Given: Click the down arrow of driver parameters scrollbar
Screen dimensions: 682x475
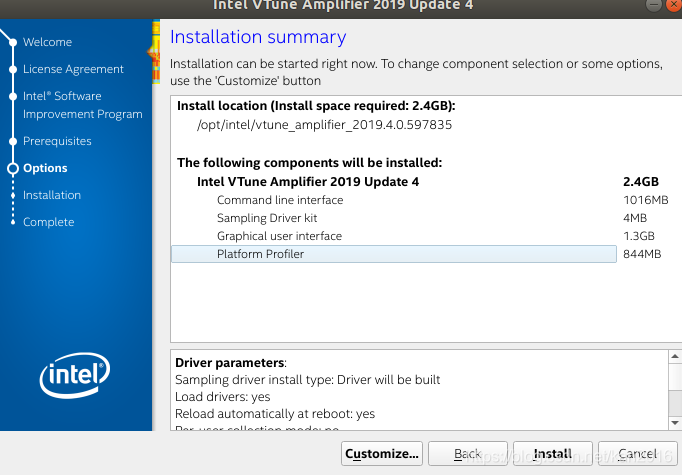Looking at the screenshot, I should point(675,422).
